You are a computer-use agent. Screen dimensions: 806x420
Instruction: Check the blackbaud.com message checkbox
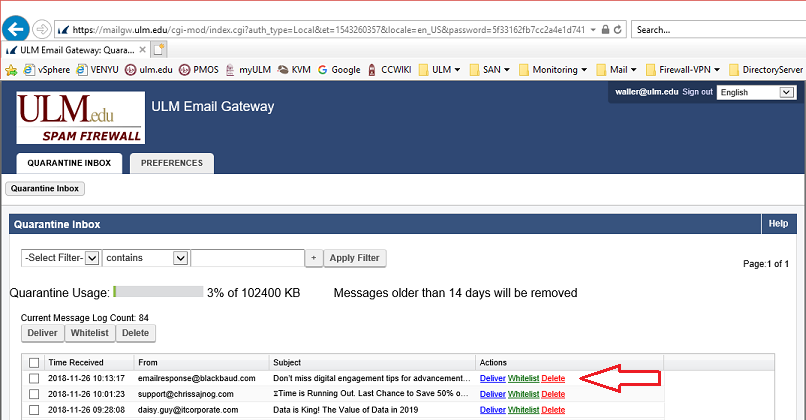[x=34, y=379]
